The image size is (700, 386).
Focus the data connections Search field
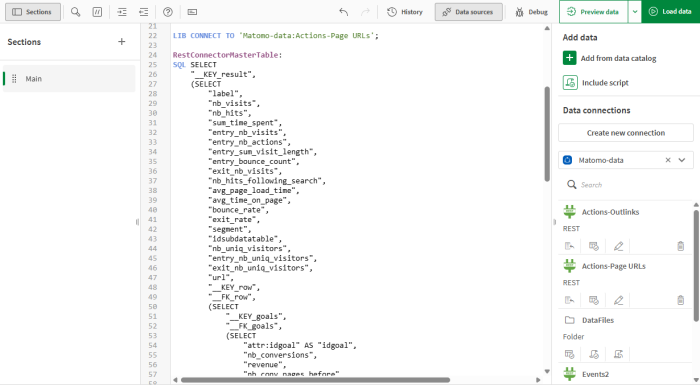[625, 185]
